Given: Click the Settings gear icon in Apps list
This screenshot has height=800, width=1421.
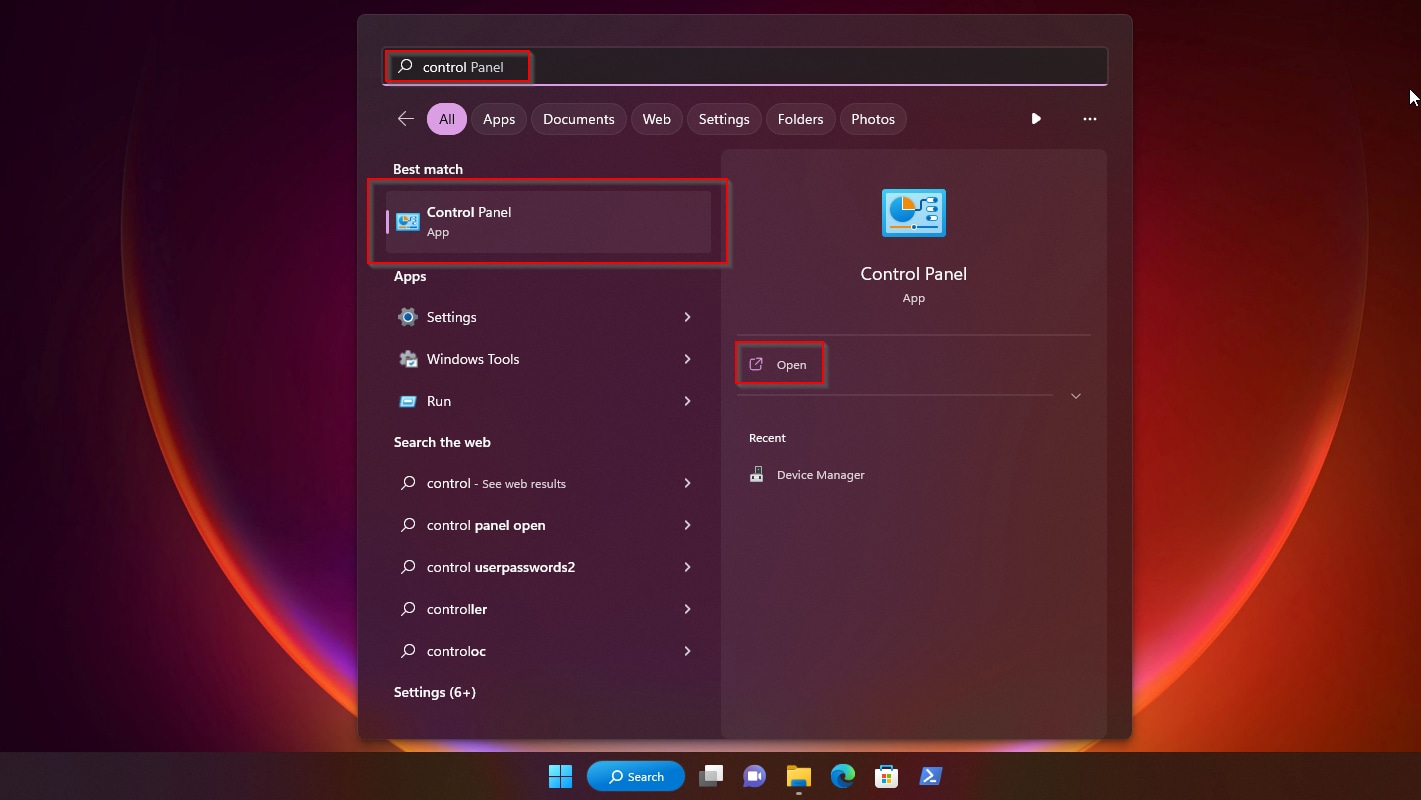Looking at the screenshot, I should [x=407, y=317].
